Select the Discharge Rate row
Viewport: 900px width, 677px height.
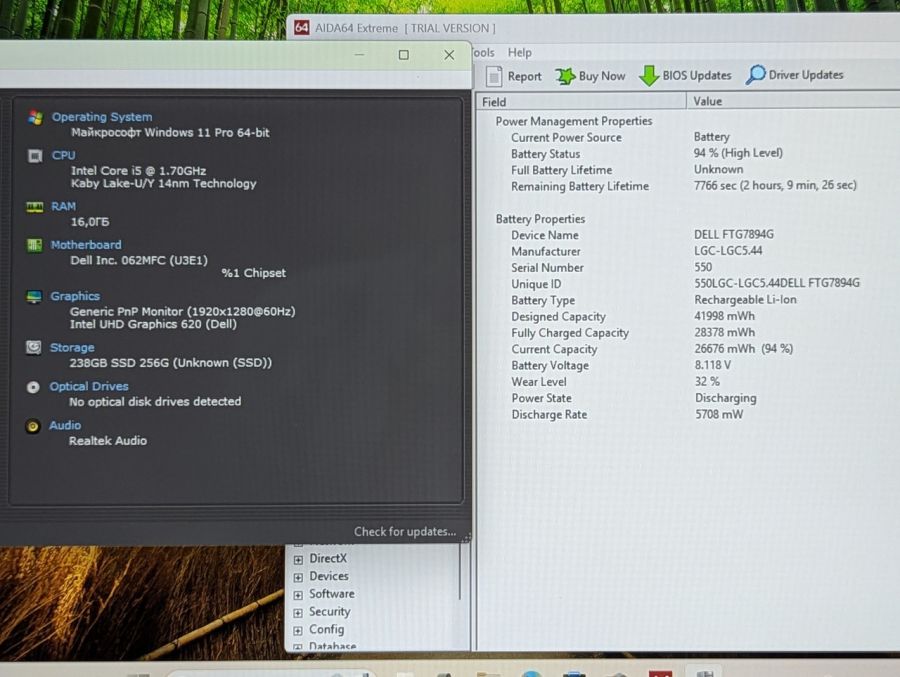(689, 415)
